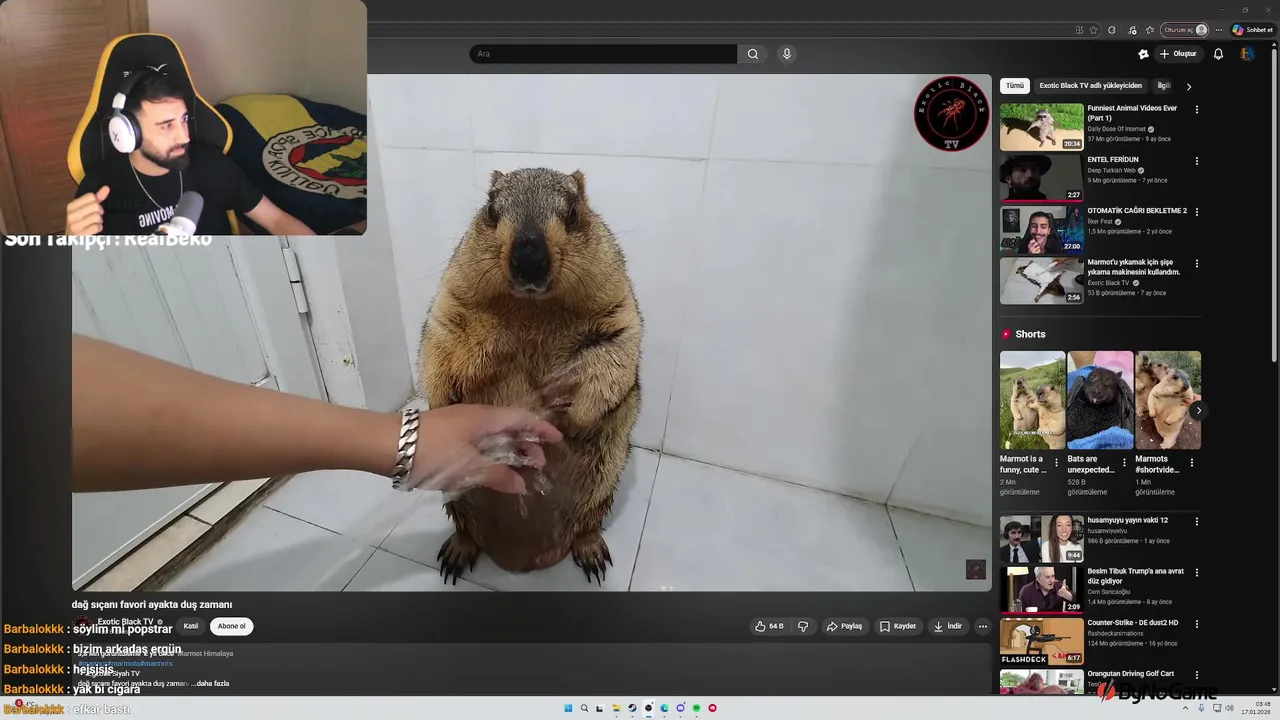Select Exotic Black TV adlı yükleyiciden chip

1090,86
